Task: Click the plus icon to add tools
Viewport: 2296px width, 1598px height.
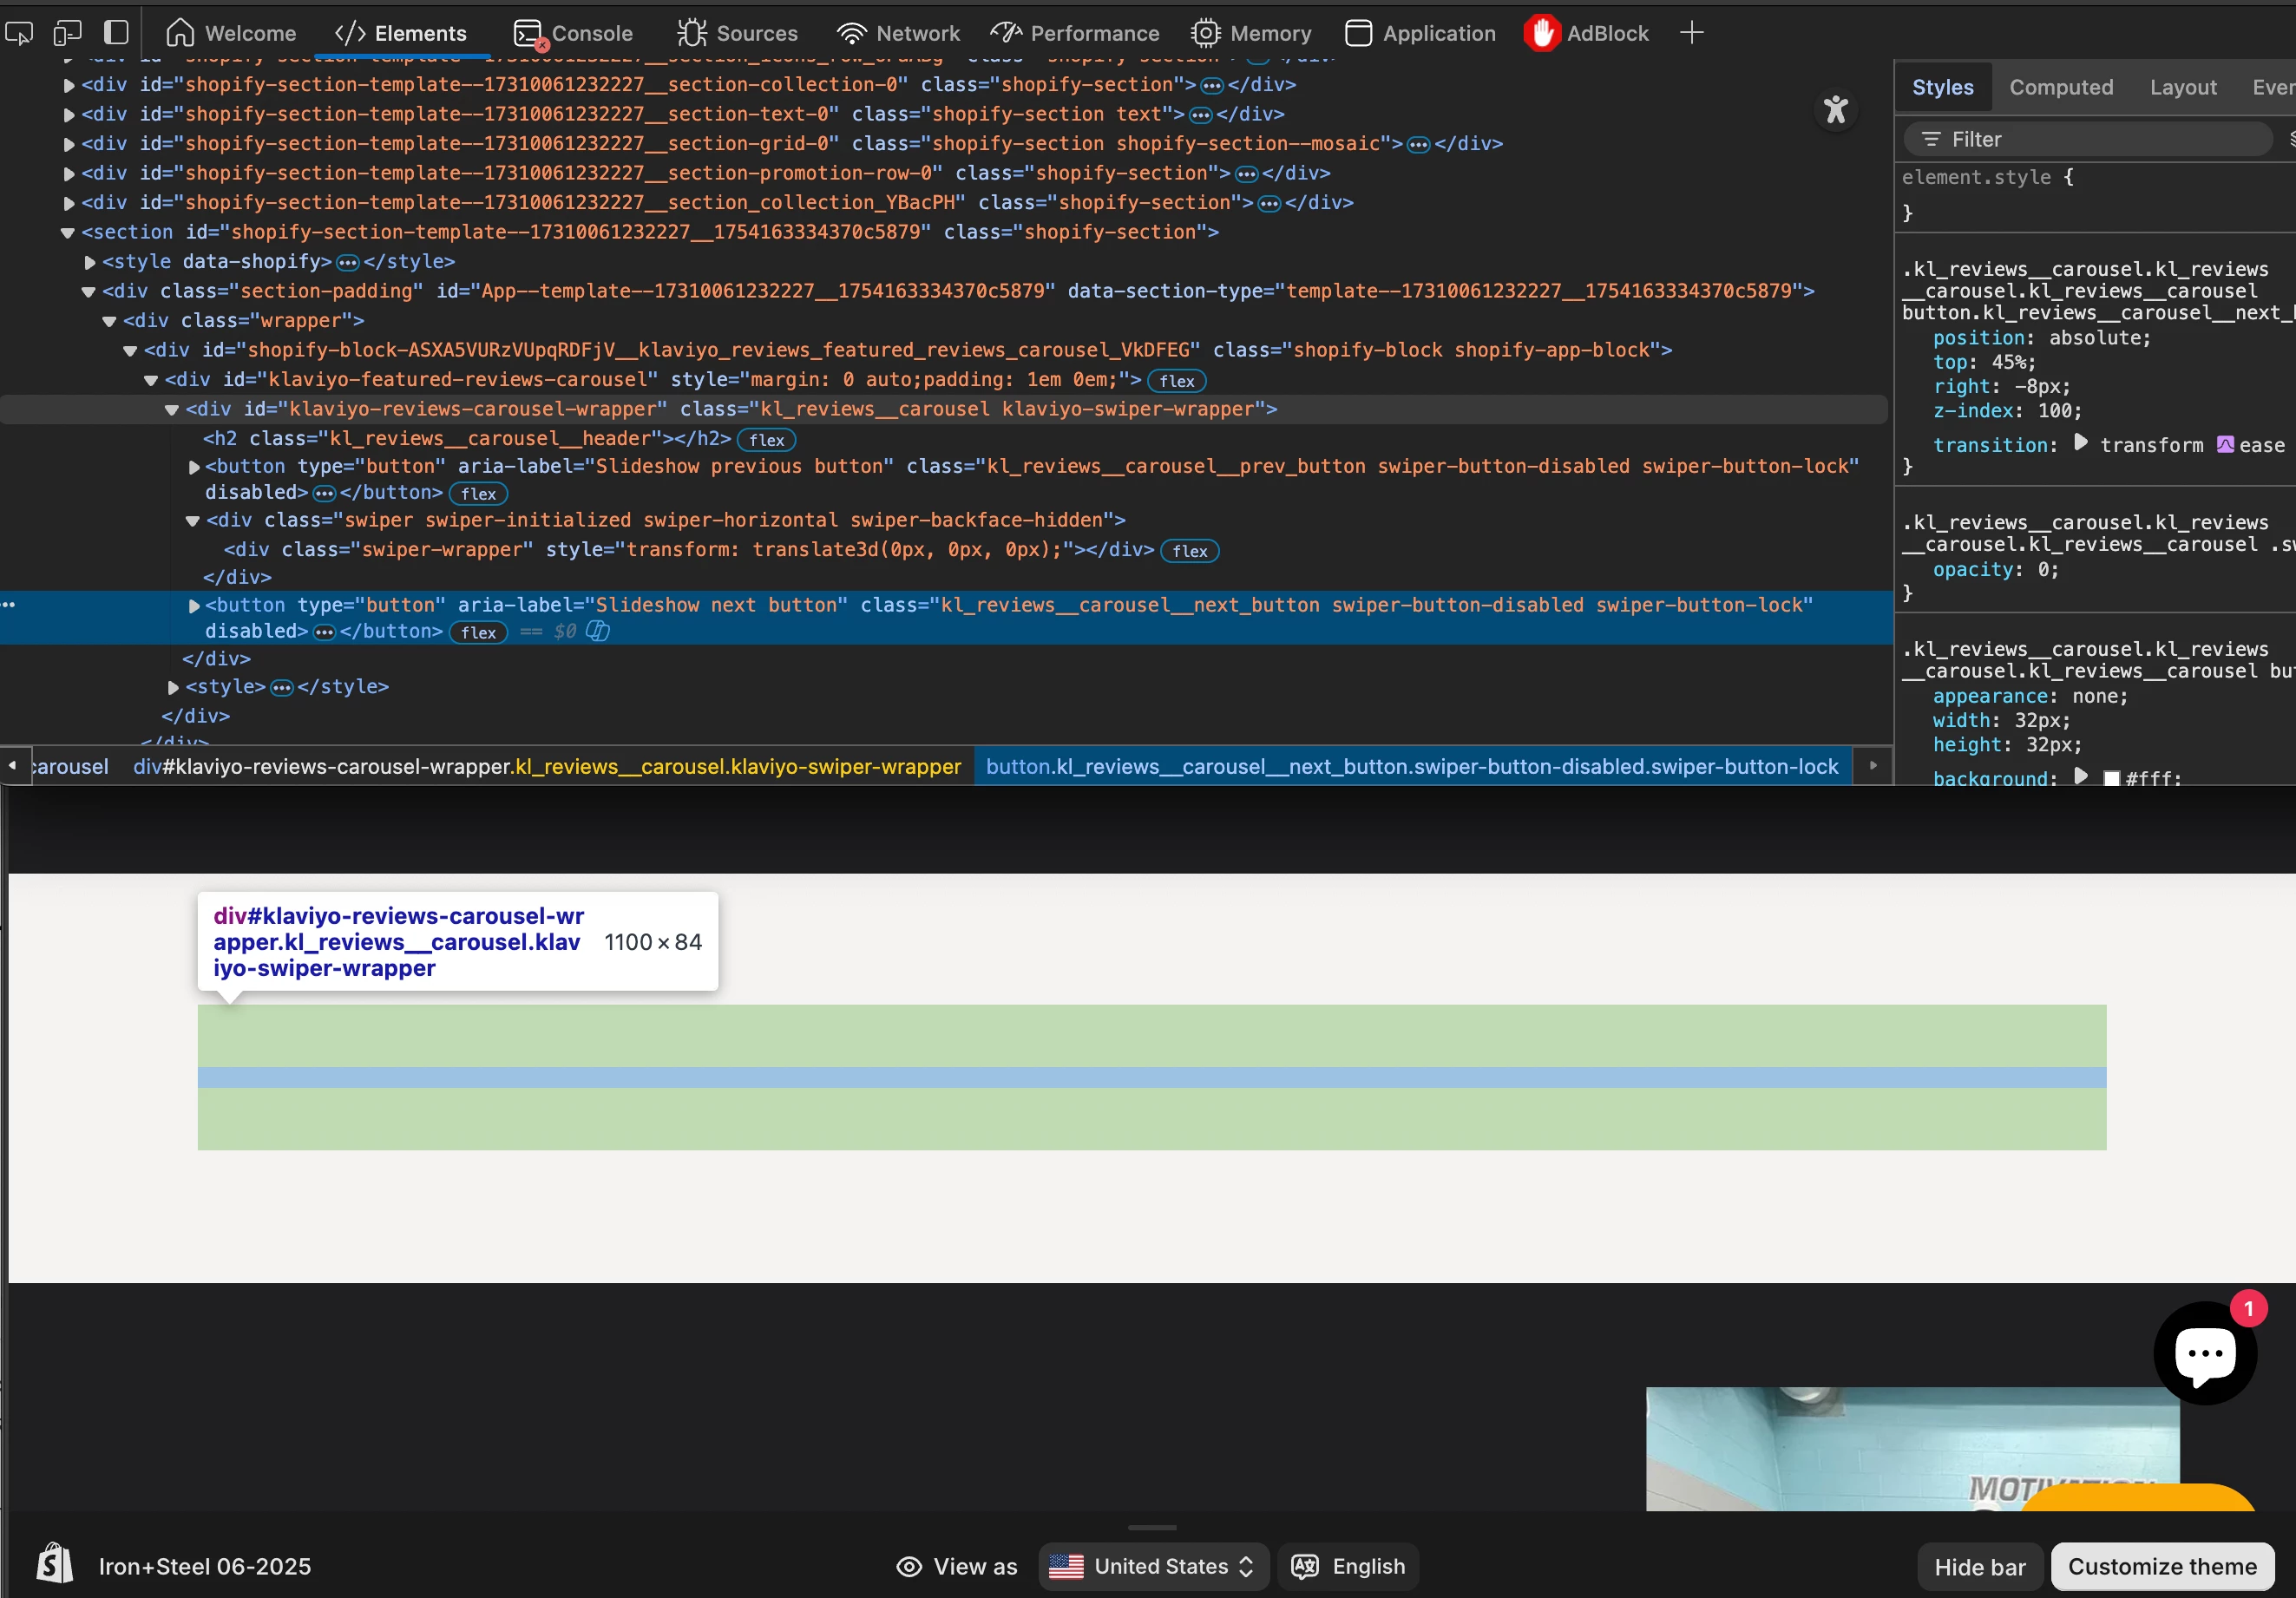Action: coord(1692,33)
